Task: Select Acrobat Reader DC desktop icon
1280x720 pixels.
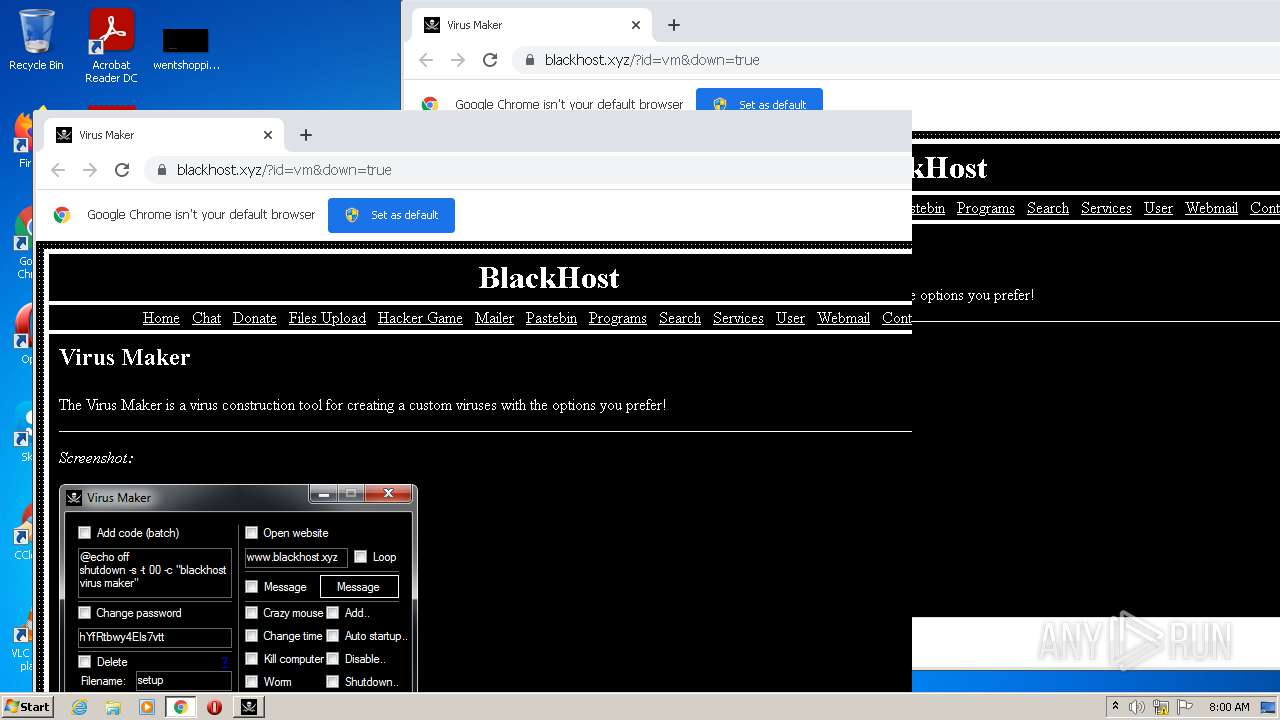Action: coord(111,46)
